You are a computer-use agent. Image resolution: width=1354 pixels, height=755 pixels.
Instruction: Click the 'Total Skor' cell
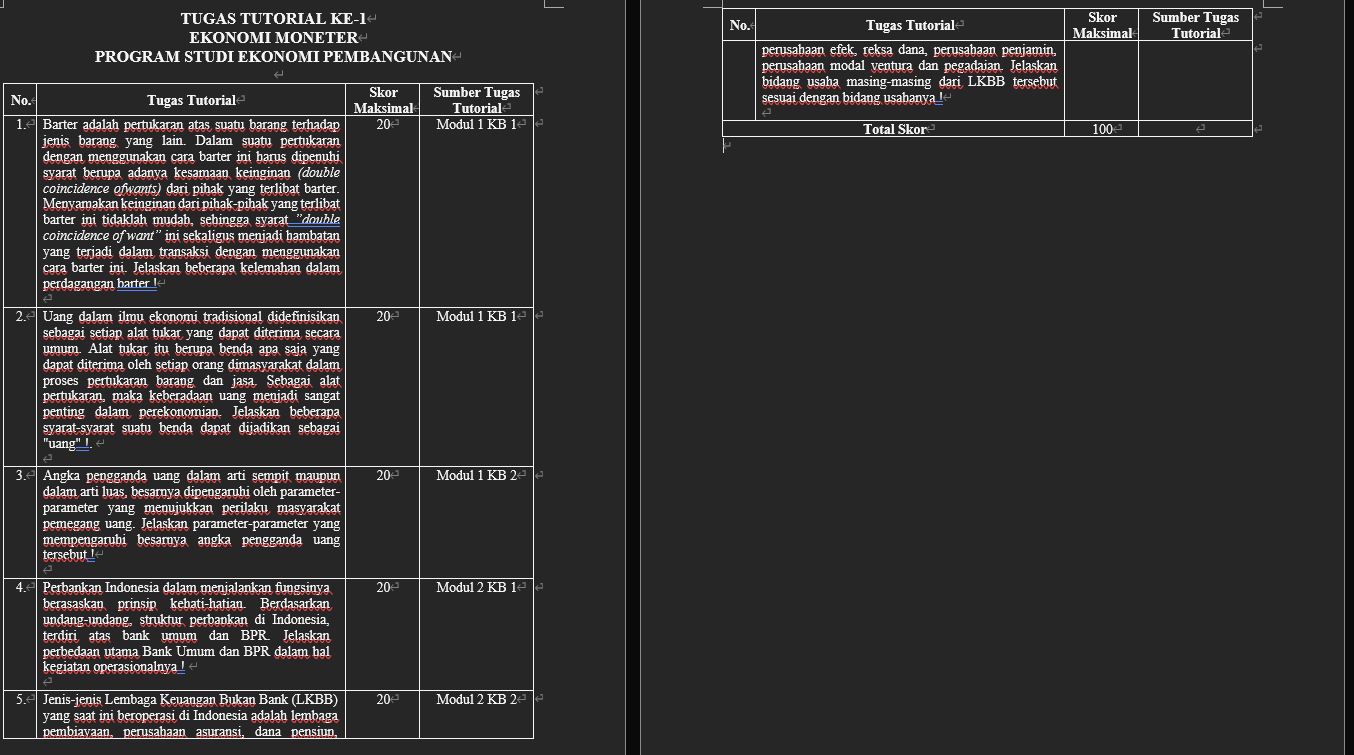(x=894, y=129)
